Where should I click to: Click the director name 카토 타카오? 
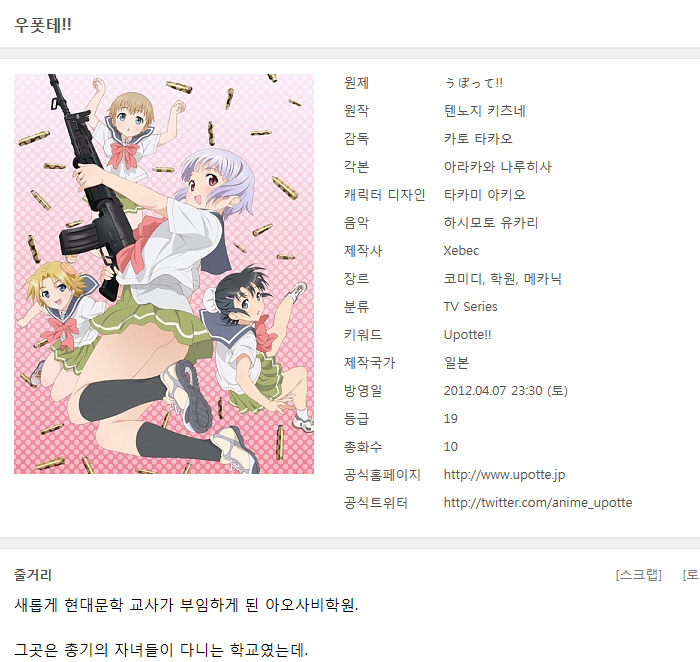click(x=478, y=139)
